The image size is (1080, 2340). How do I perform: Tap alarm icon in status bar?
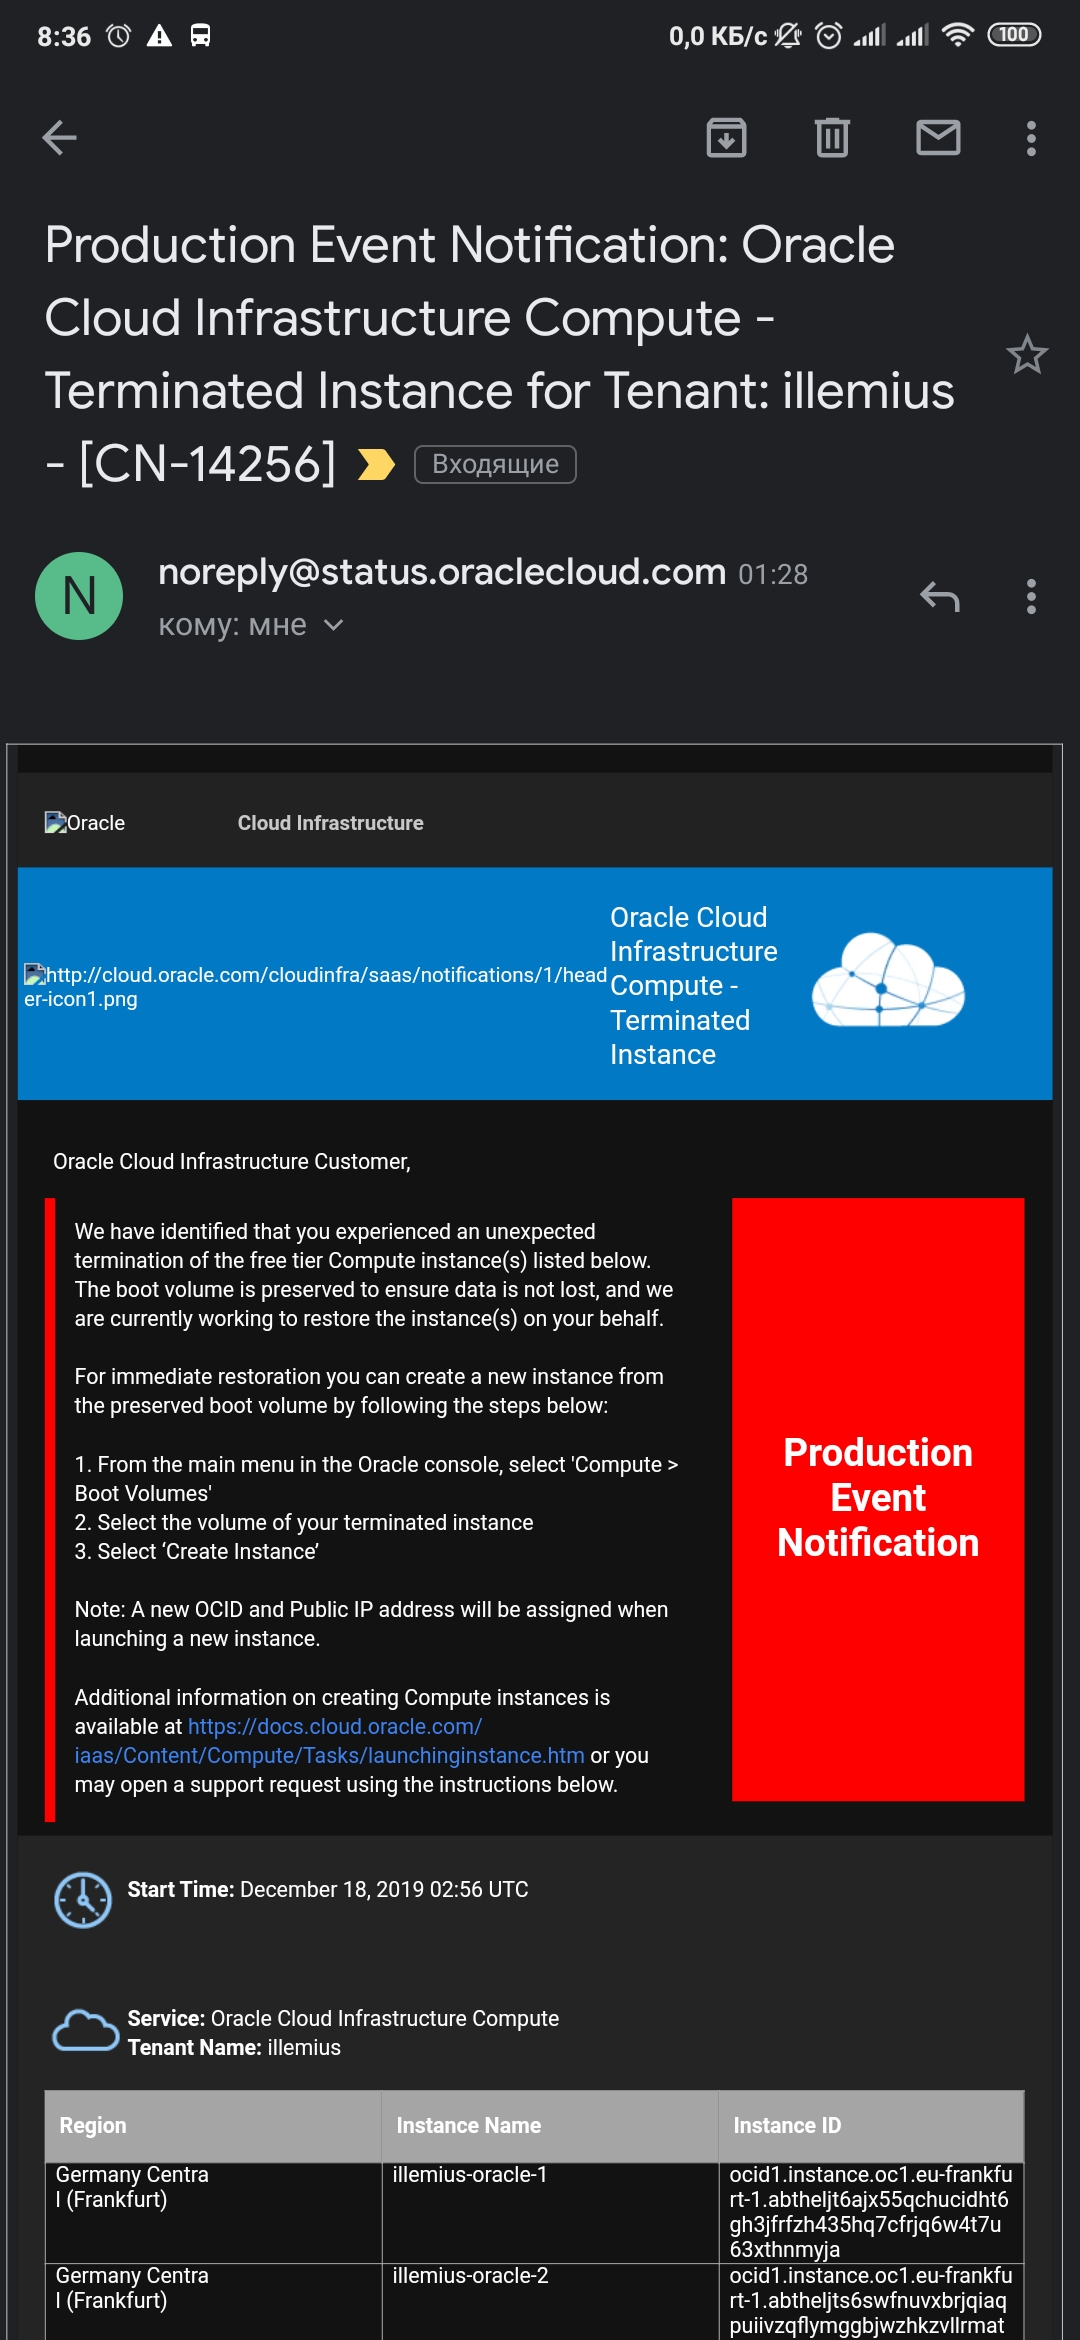click(x=119, y=36)
